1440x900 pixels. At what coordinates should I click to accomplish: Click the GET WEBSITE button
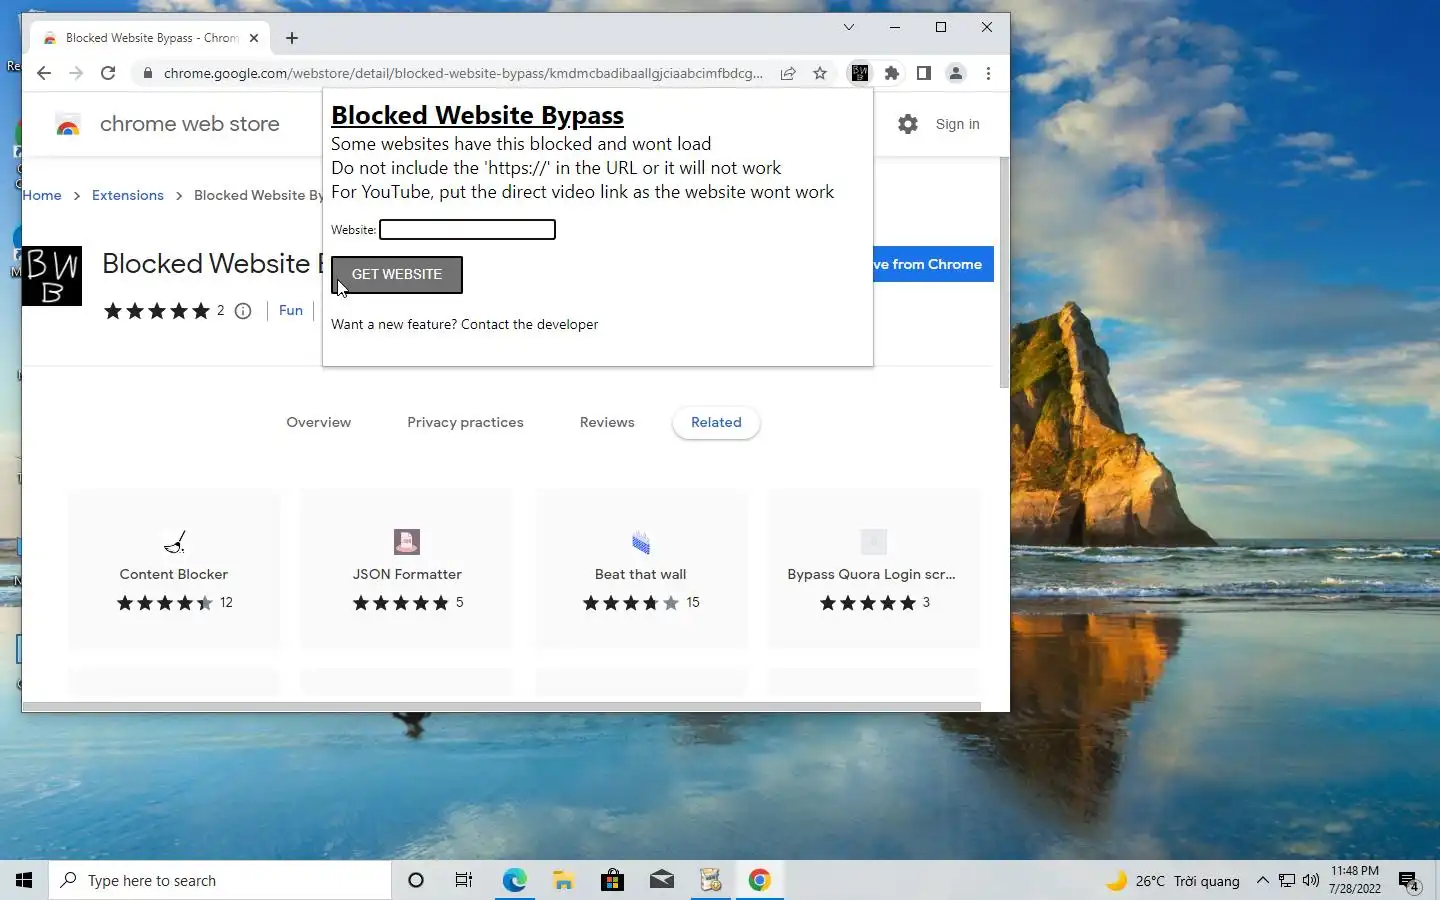[397, 274]
